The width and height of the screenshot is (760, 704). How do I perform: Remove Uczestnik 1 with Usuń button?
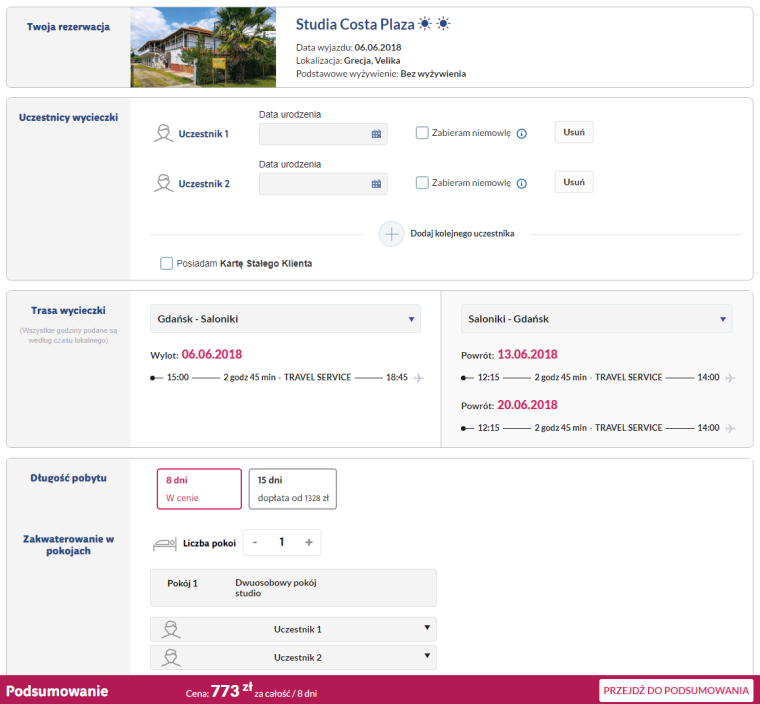click(x=573, y=132)
